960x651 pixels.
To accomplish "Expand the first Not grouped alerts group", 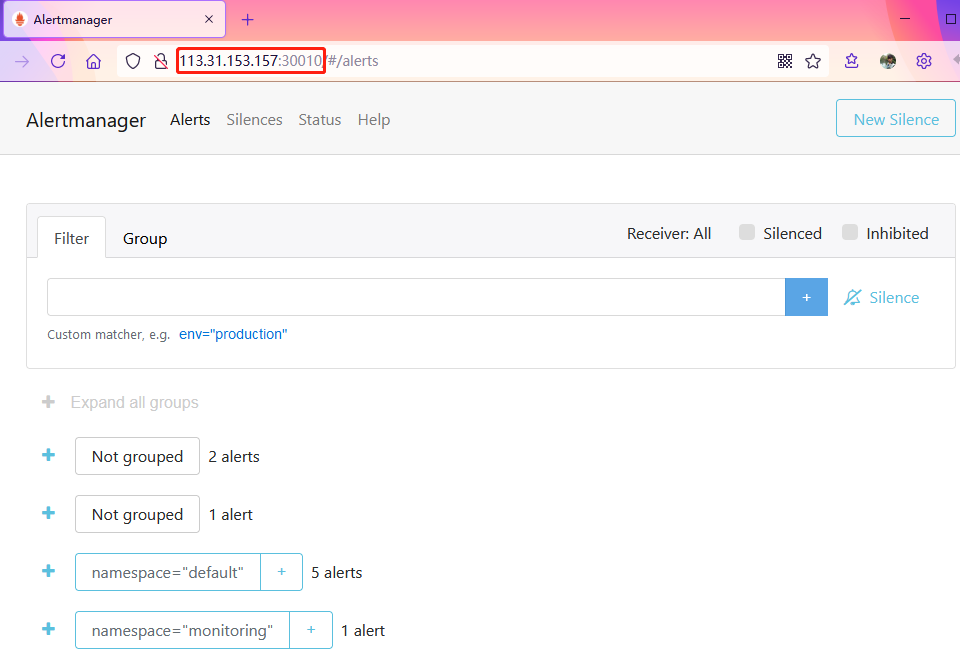I will coord(48,455).
